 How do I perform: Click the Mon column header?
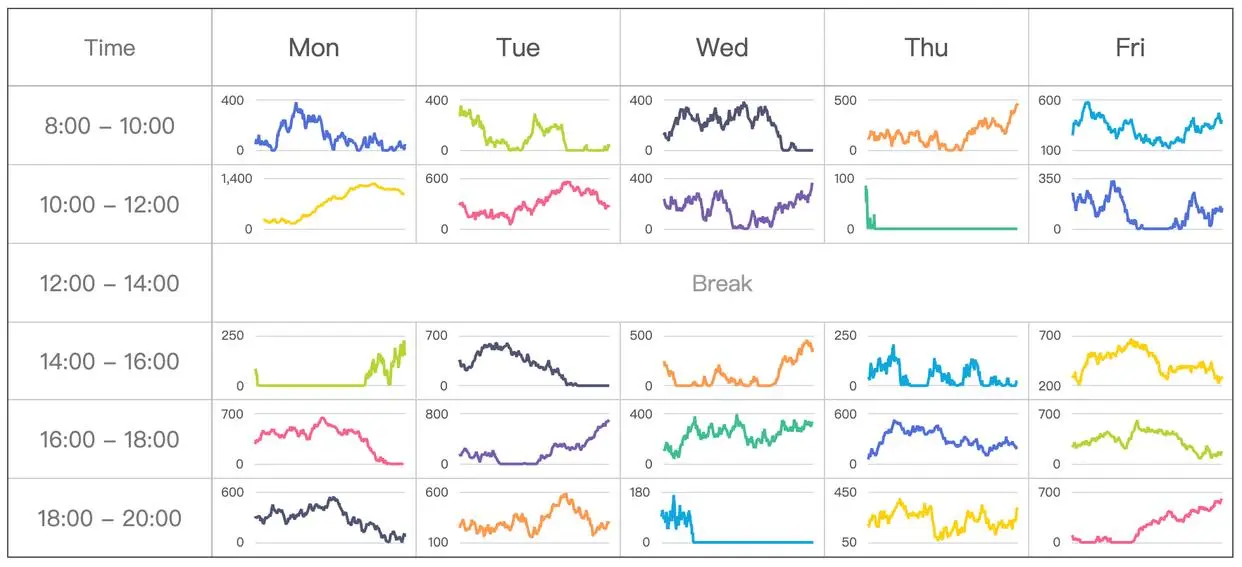coord(313,48)
